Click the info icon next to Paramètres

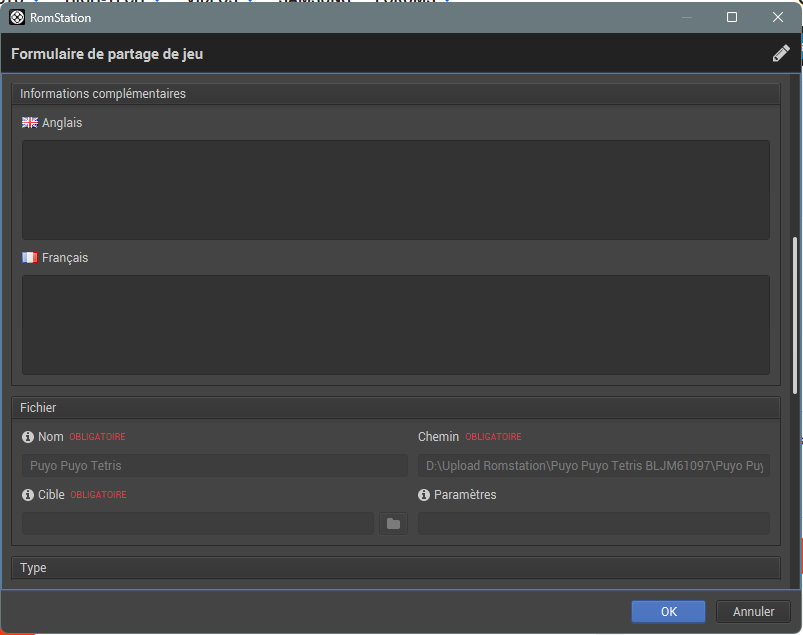pos(424,495)
